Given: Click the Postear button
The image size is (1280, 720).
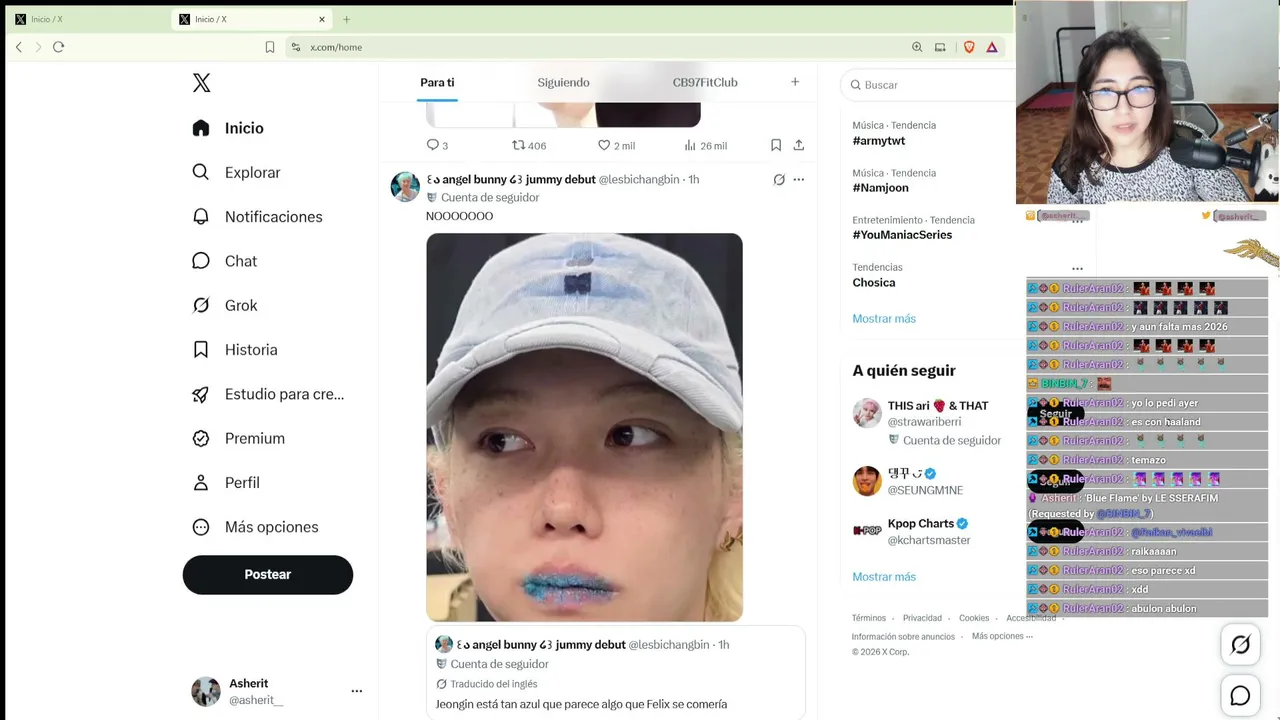Looking at the screenshot, I should pyautogui.click(x=268, y=575).
